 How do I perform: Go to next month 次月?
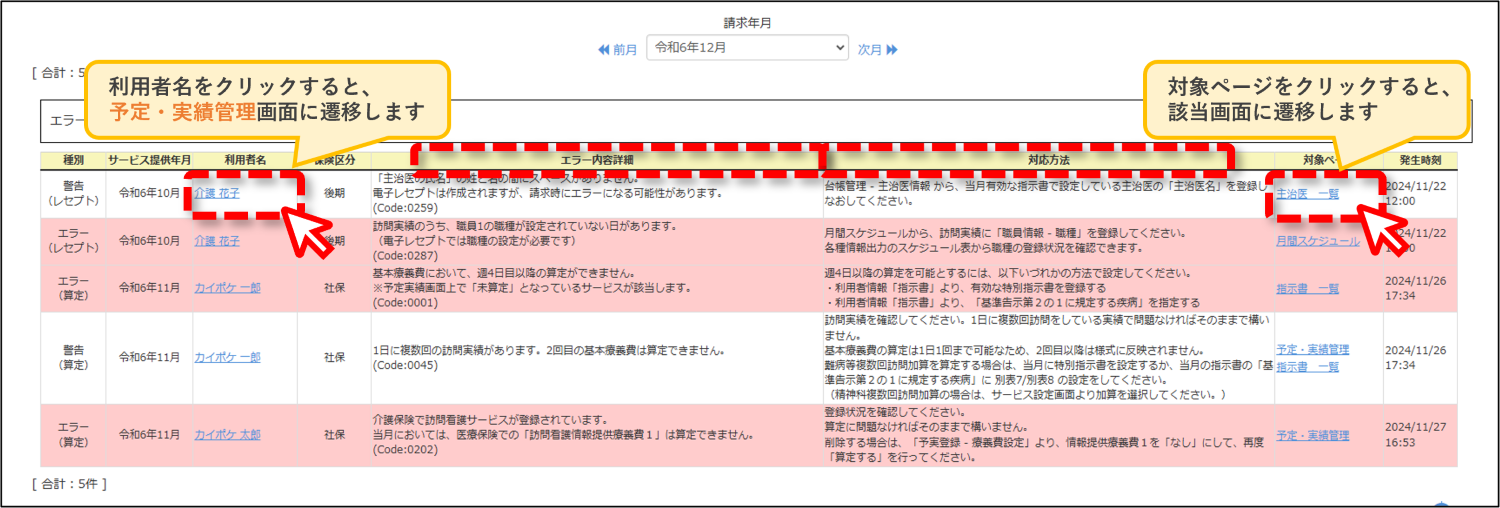click(x=878, y=49)
